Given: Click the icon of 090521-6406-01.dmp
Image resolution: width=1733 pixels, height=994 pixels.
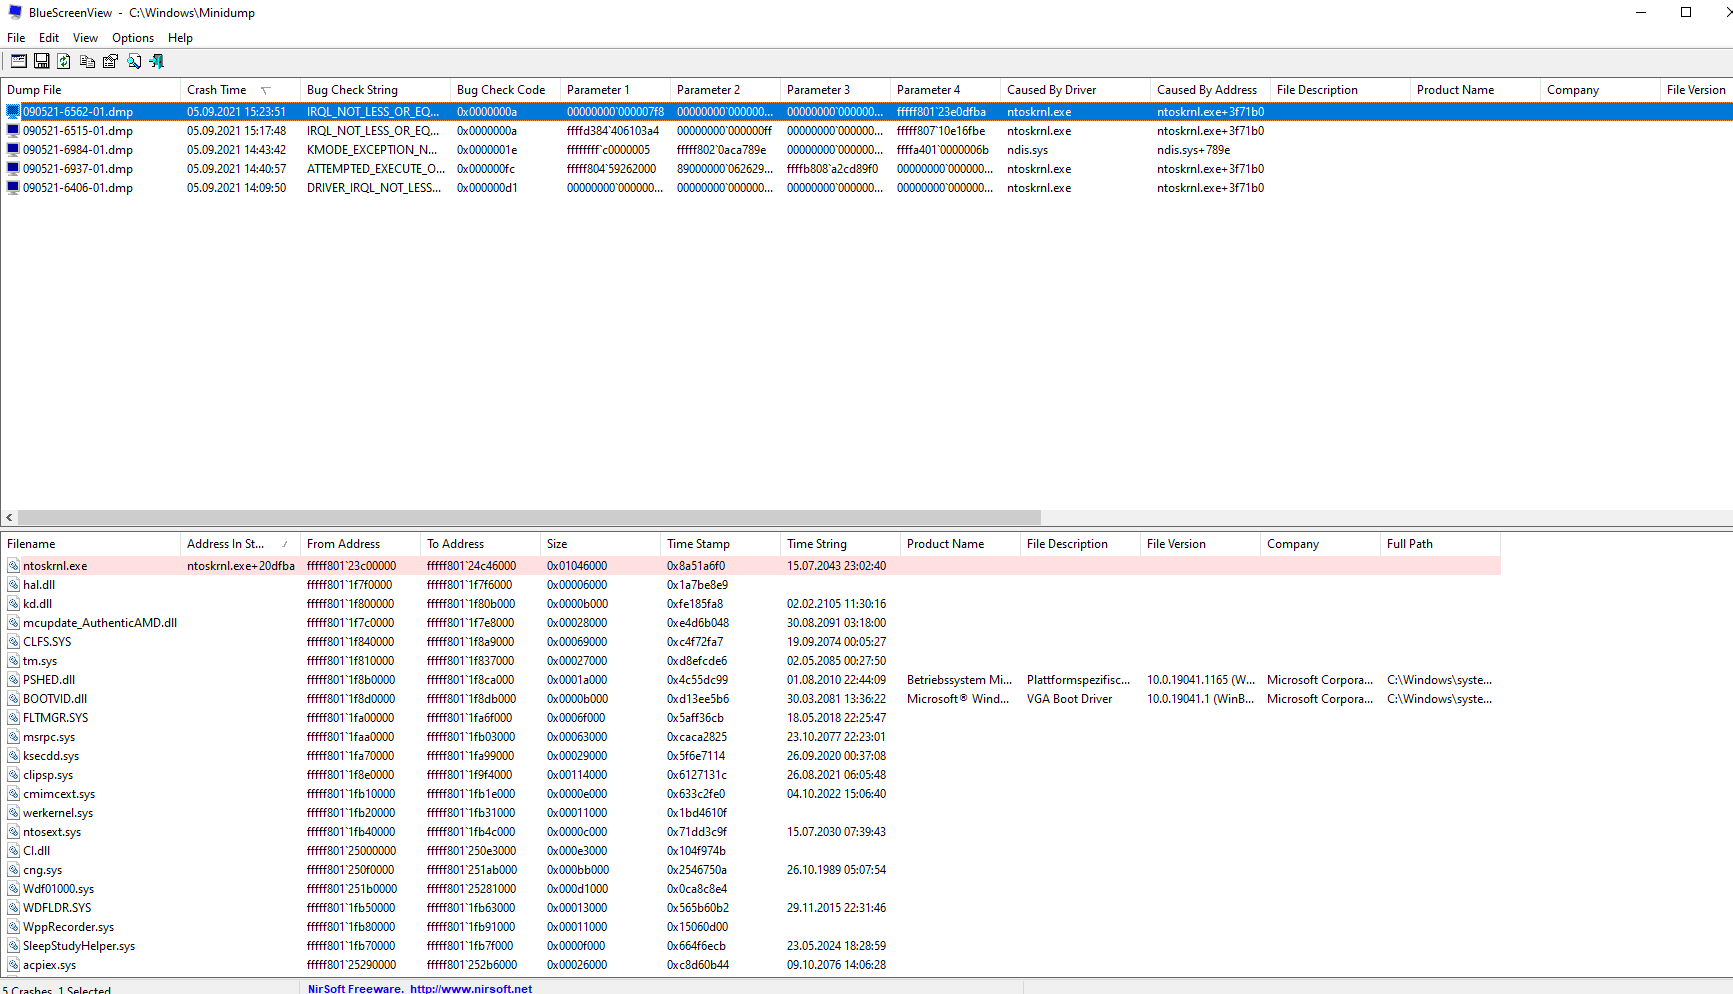Looking at the screenshot, I should pyautogui.click(x=13, y=188).
